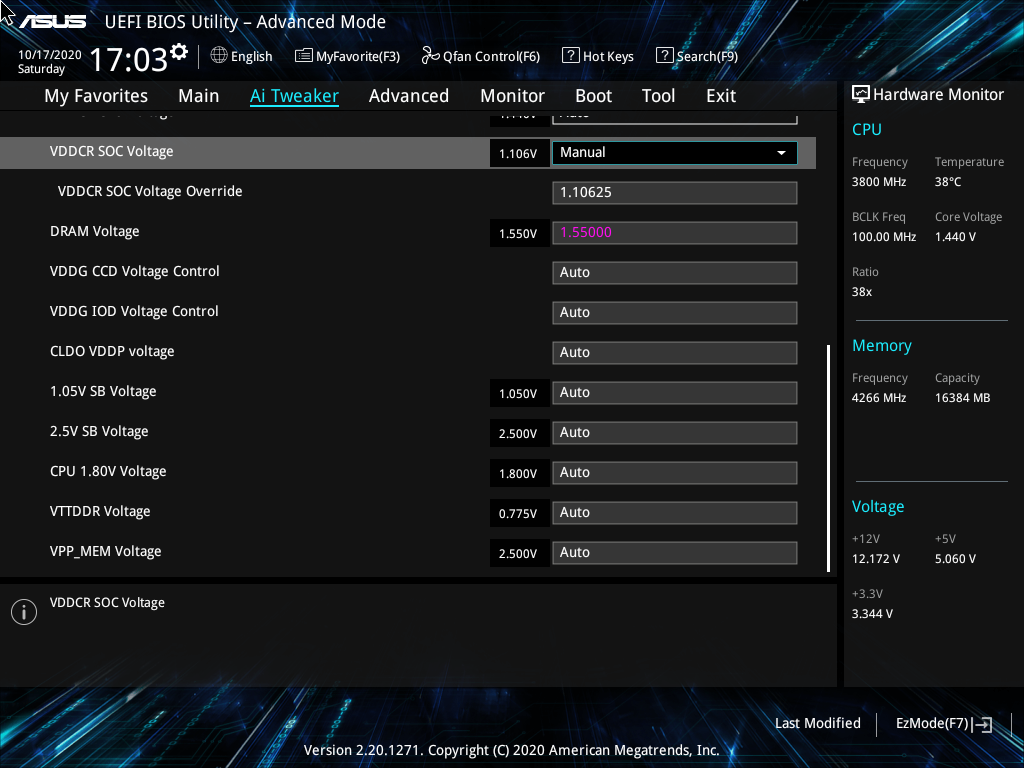Click the globe language icon
Viewport: 1024px width, 768px height.
219,56
